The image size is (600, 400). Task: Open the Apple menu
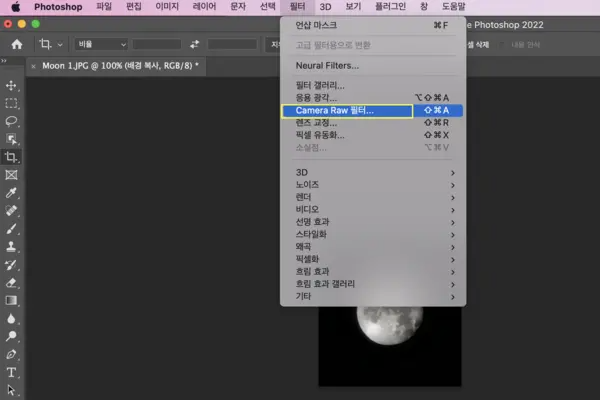click(16, 7)
